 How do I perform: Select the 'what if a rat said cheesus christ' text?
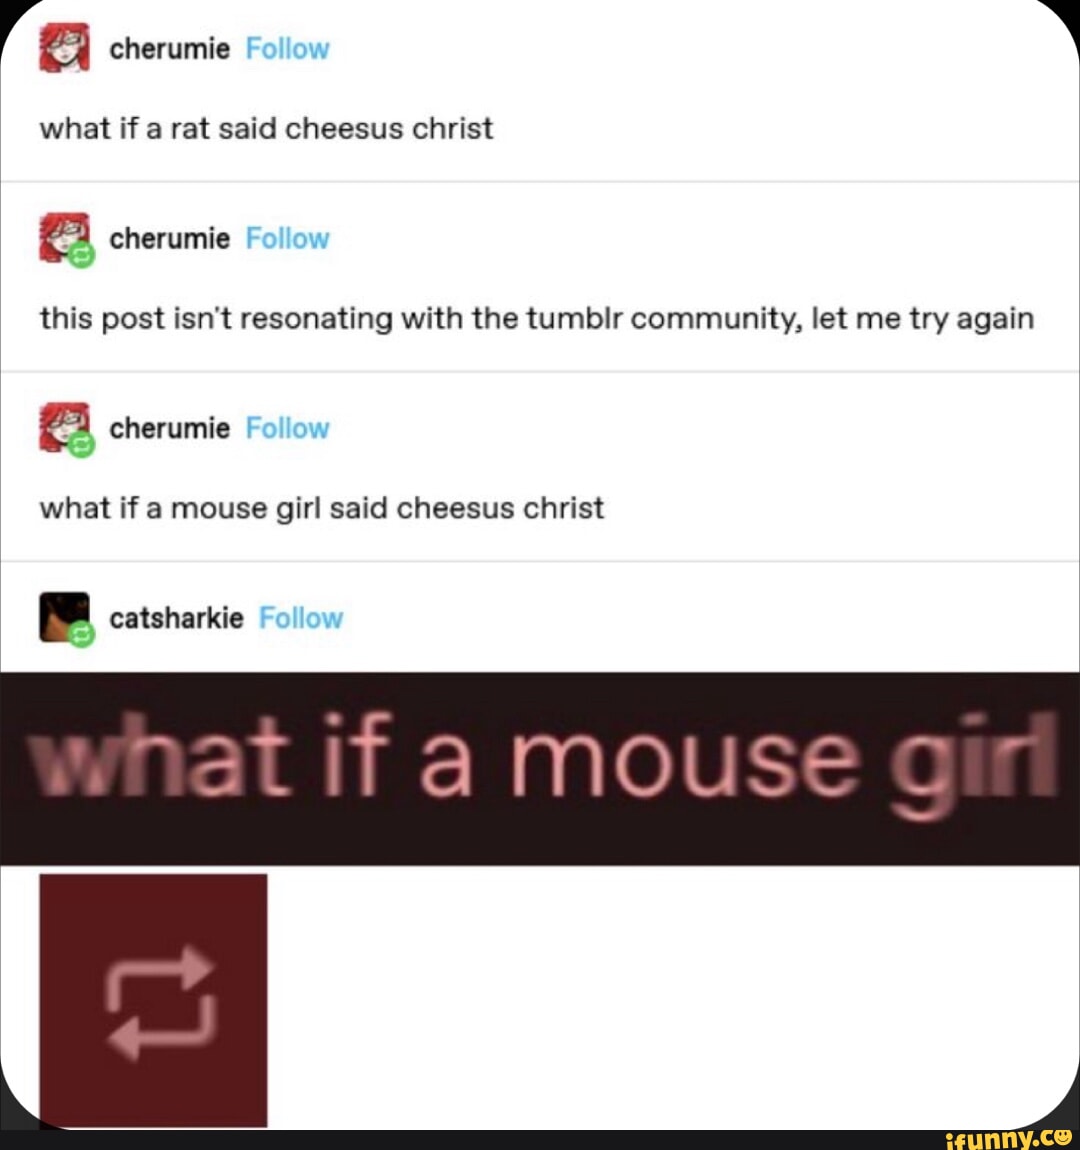[266, 129]
